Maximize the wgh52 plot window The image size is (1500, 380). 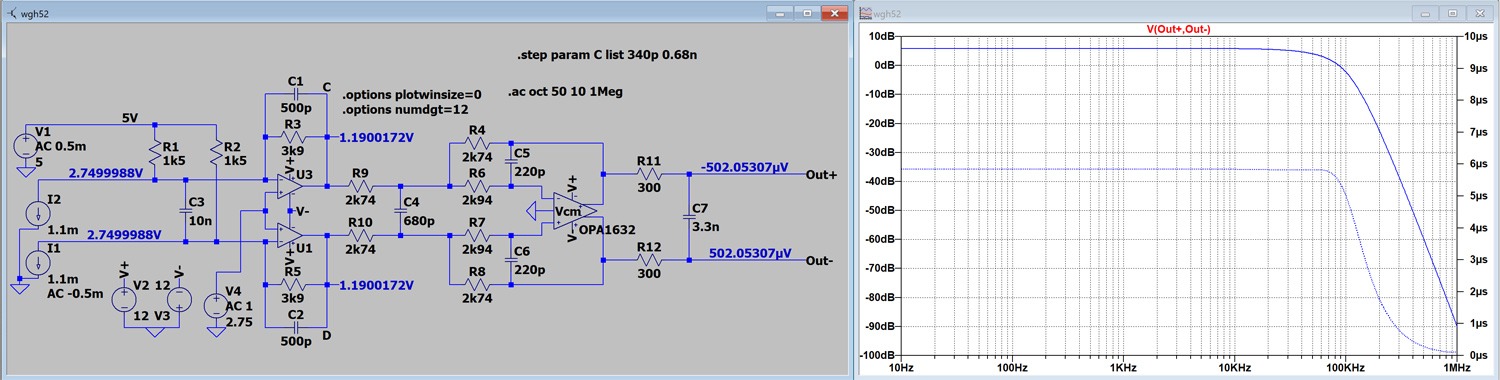pos(1454,12)
